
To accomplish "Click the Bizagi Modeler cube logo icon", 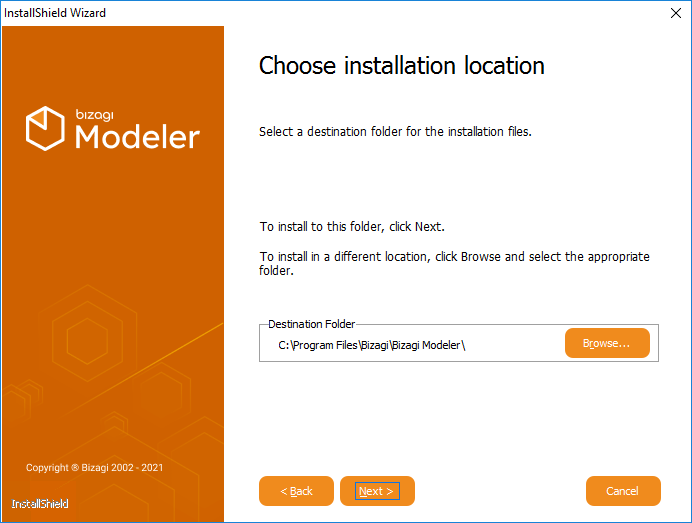I will coord(45,128).
